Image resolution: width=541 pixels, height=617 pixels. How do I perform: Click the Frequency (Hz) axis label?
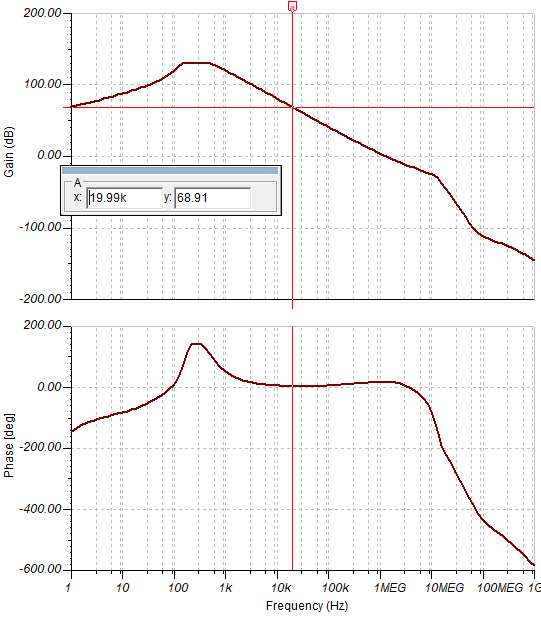(307, 606)
